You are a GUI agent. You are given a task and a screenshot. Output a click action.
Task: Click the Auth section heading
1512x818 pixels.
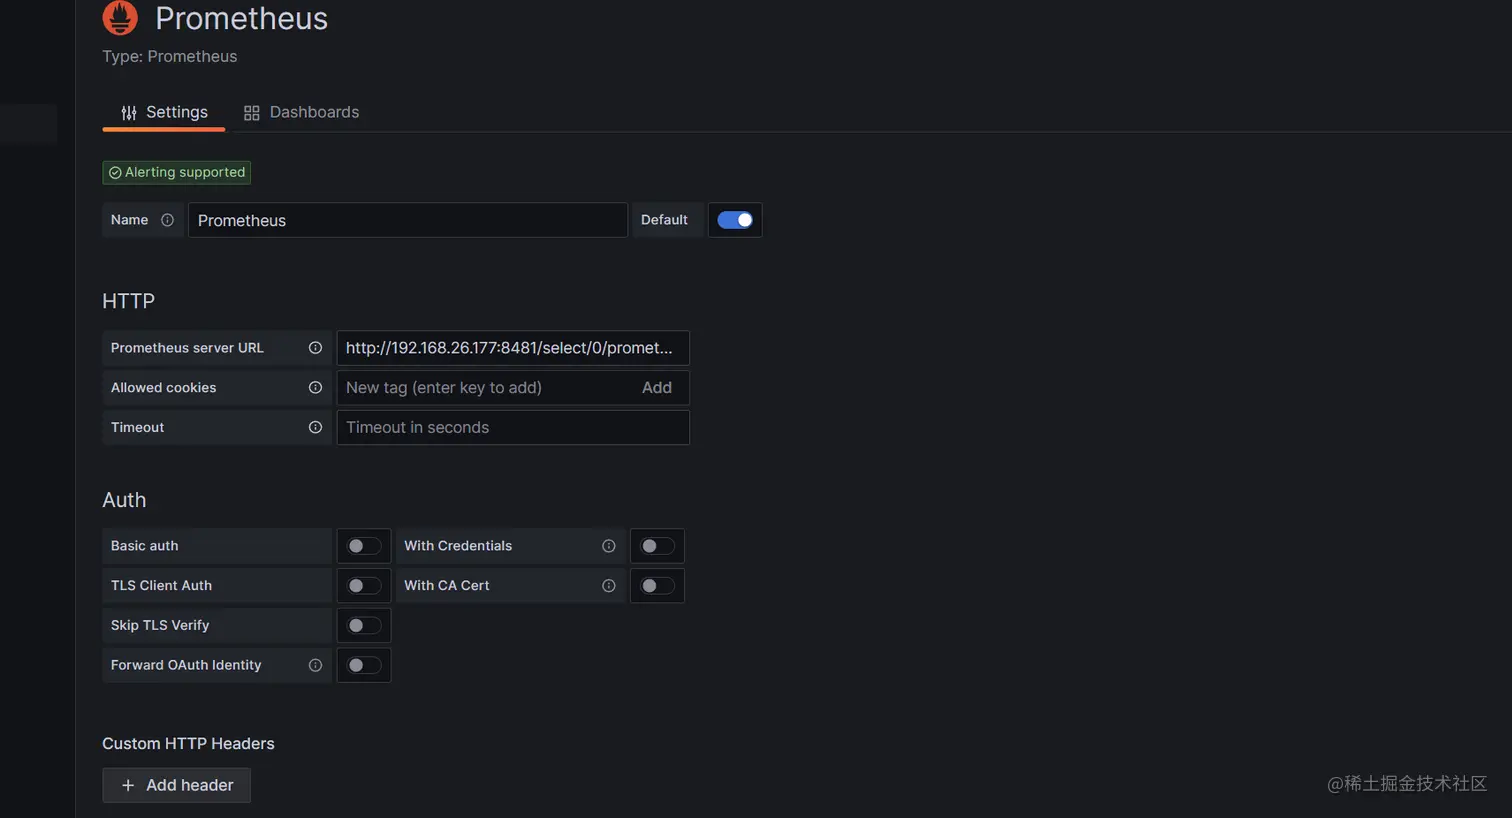[124, 500]
